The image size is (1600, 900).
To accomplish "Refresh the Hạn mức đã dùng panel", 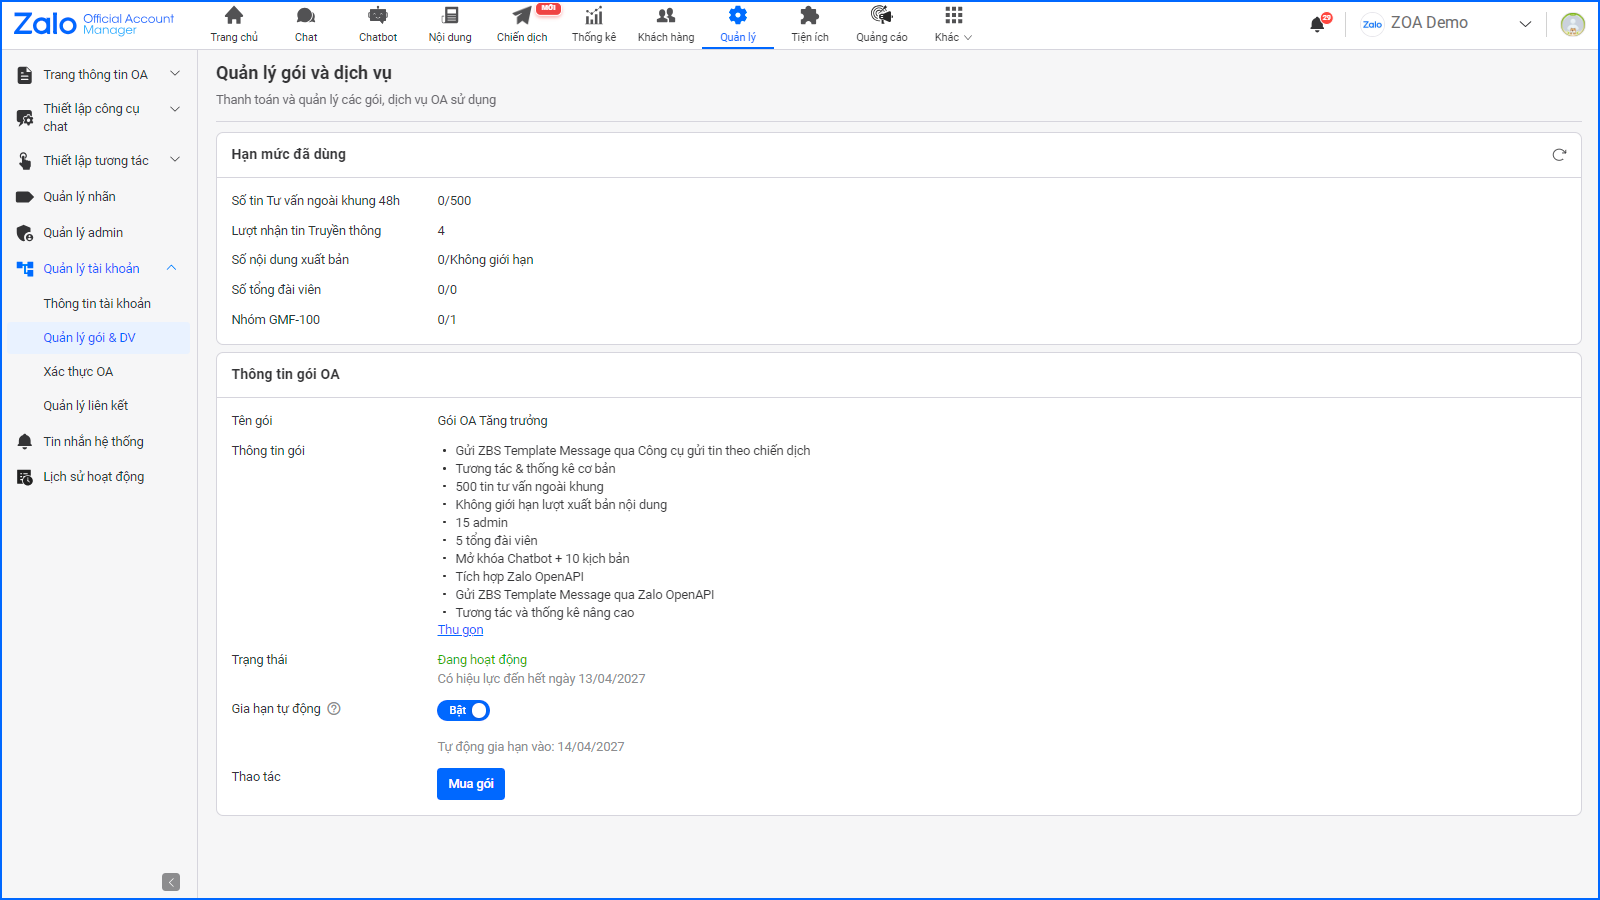I will tap(1559, 154).
